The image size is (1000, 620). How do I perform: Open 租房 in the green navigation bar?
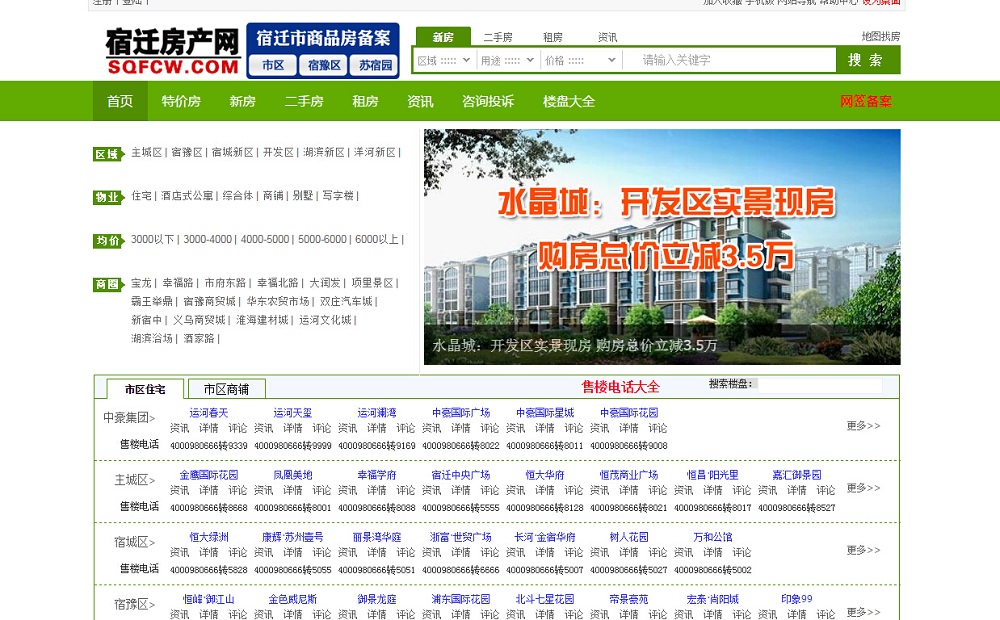click(365, 101)
